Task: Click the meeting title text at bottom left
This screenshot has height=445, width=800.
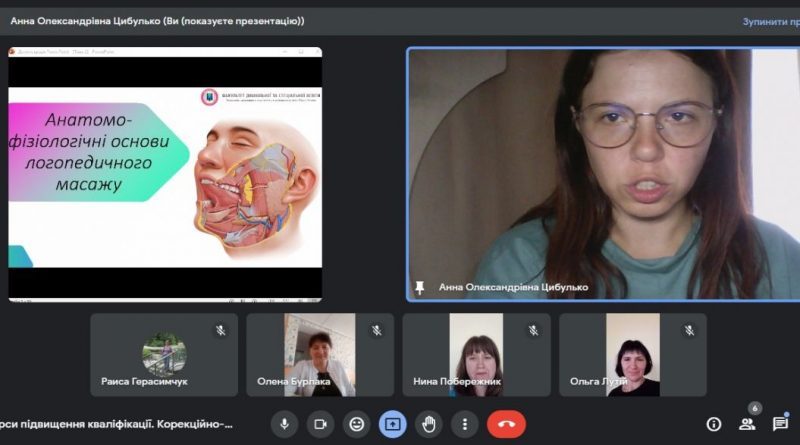Action: click(x=116, y=424)
